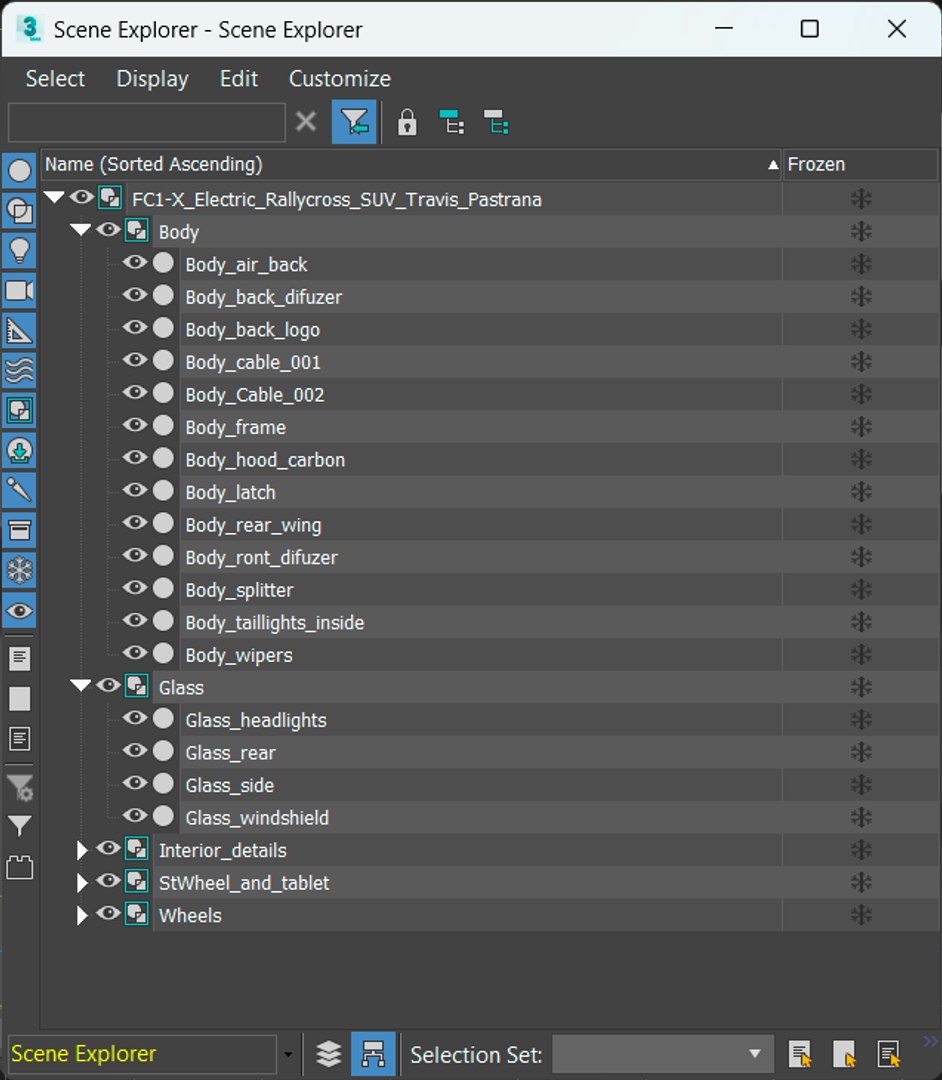Image resolution: width=942 pixels, height=1080 pixels.
Task: Collapse the Body group
Action: [81, 230]
